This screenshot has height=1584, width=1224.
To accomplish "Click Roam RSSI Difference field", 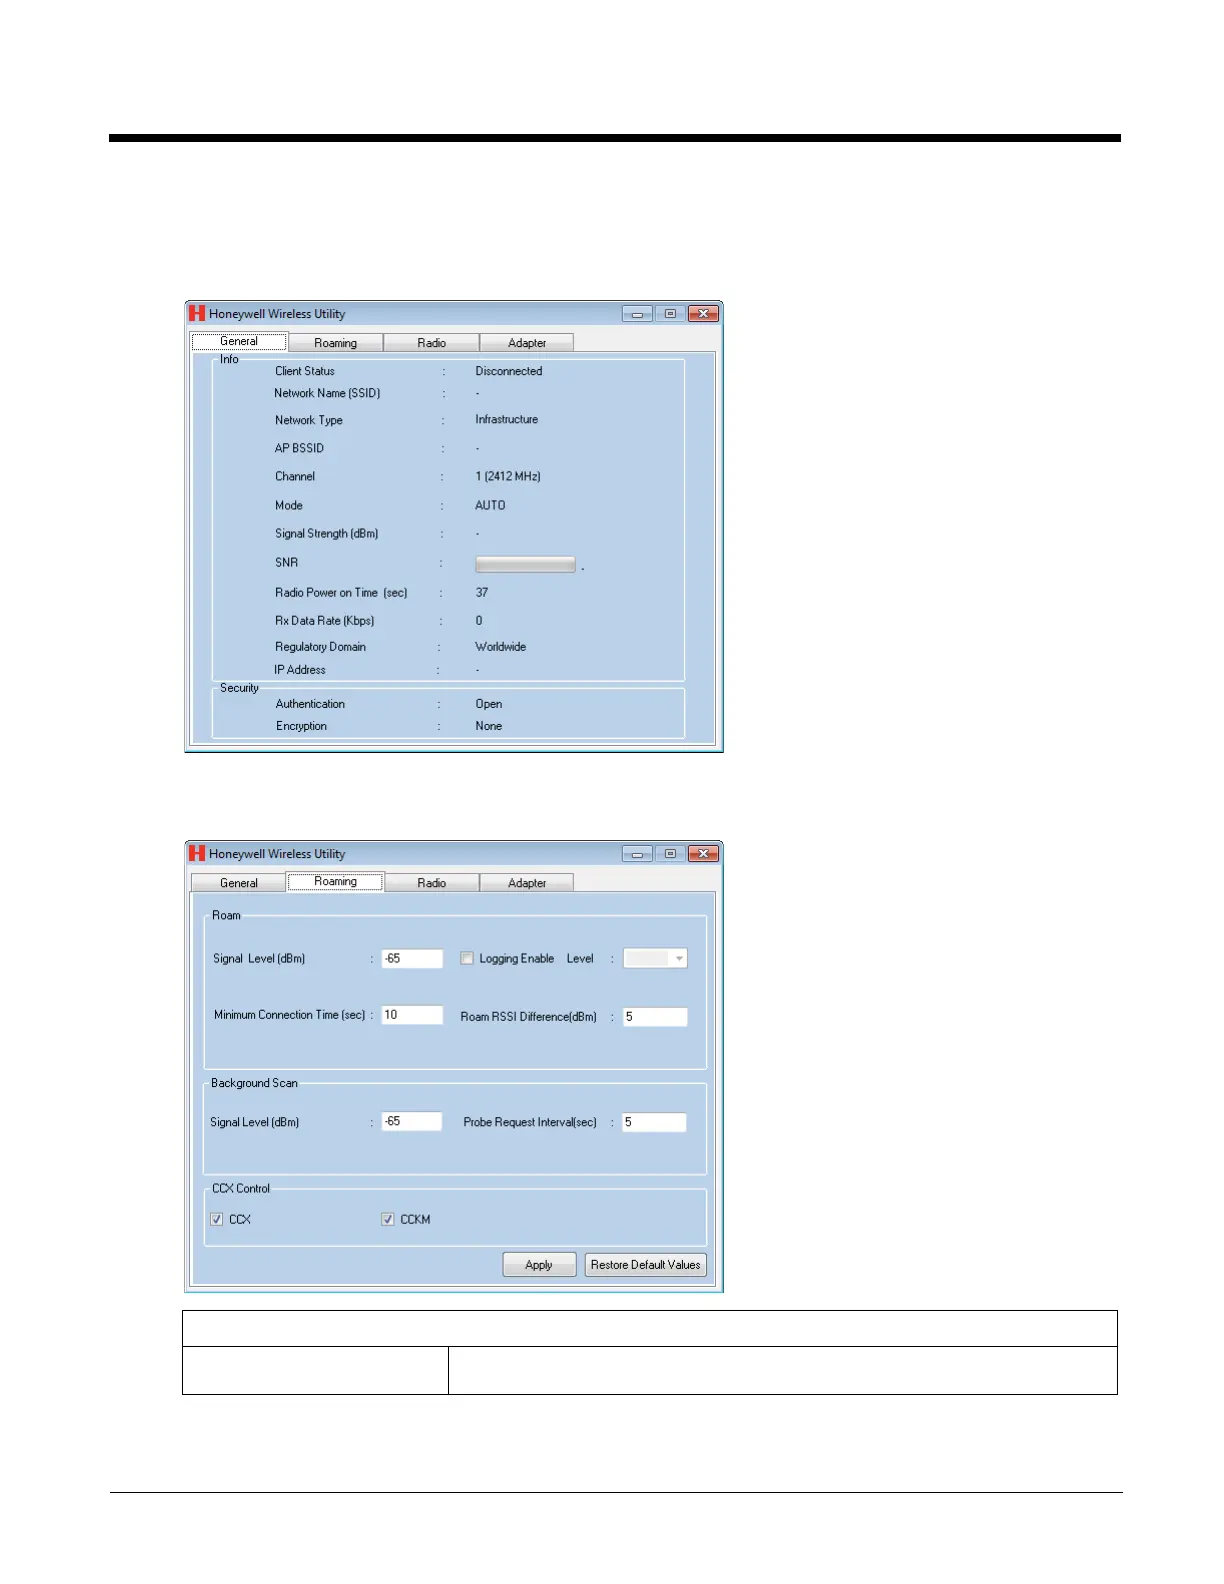I will (655, 1016).
